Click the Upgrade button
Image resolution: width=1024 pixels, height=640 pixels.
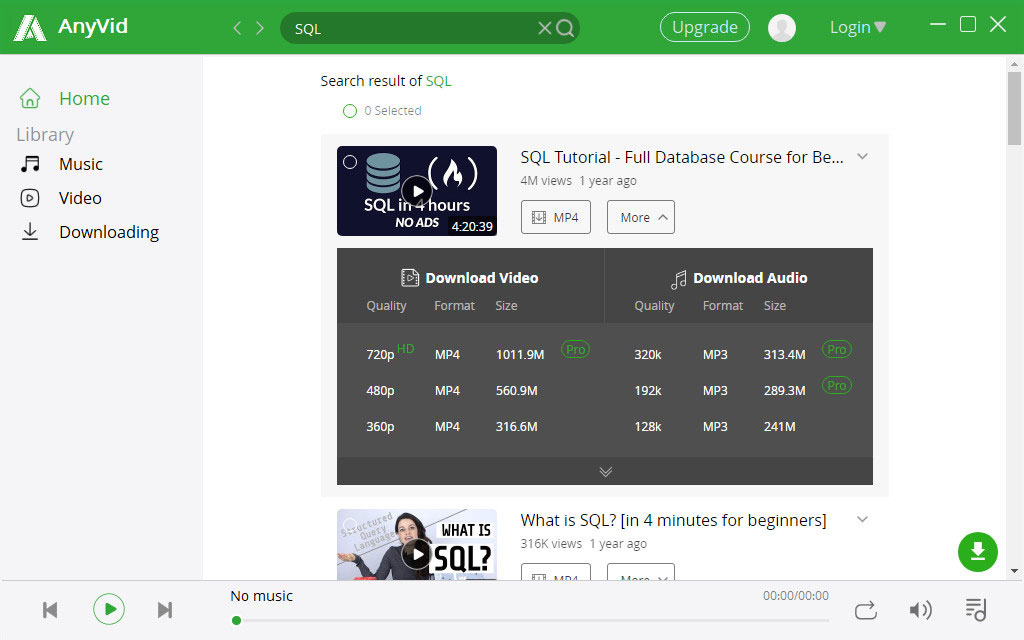705,27
